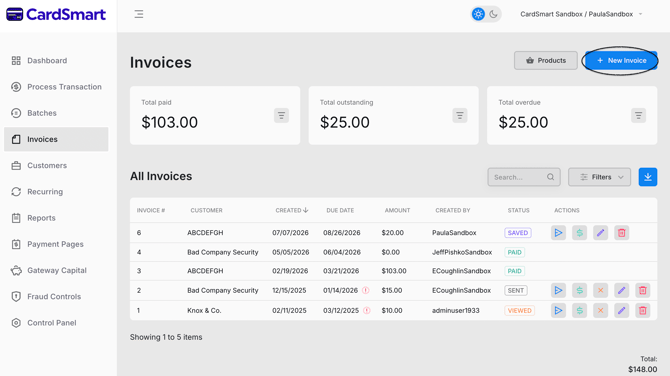Send invoice 2 with the arrow icon
The height and width of the screenshot is (376, 670).
tap(558, 291)
